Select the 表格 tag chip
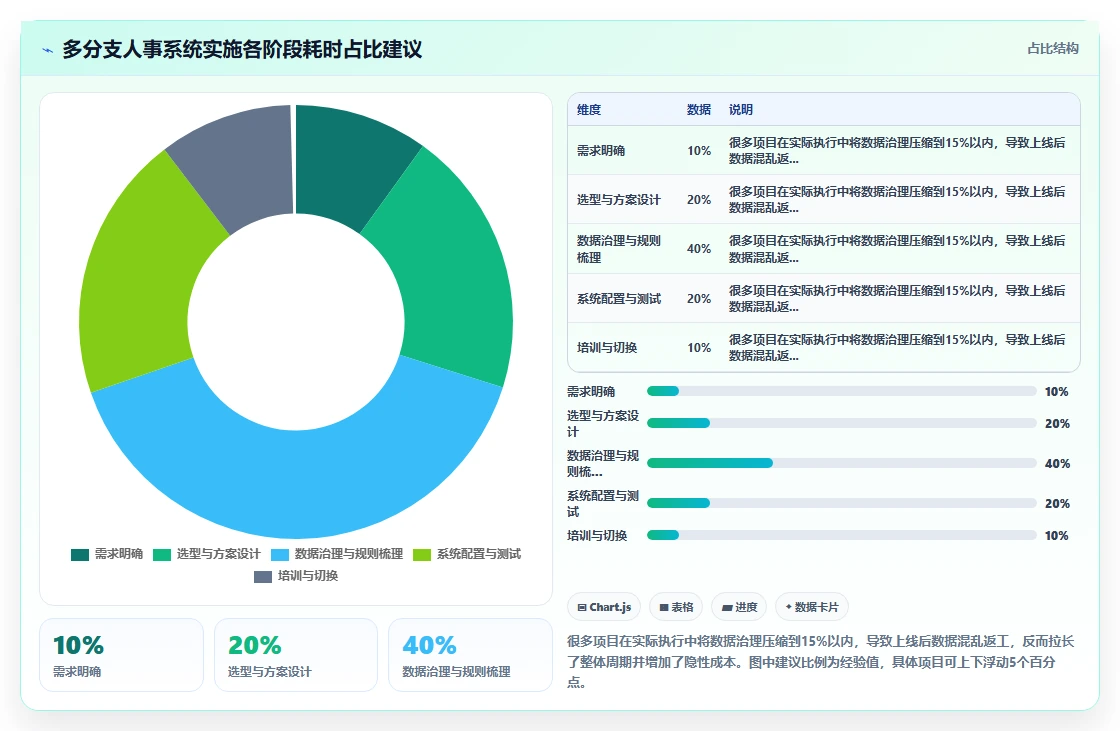Image resolution: width=1120 pixels, height=731 pixels. point(676,607)
